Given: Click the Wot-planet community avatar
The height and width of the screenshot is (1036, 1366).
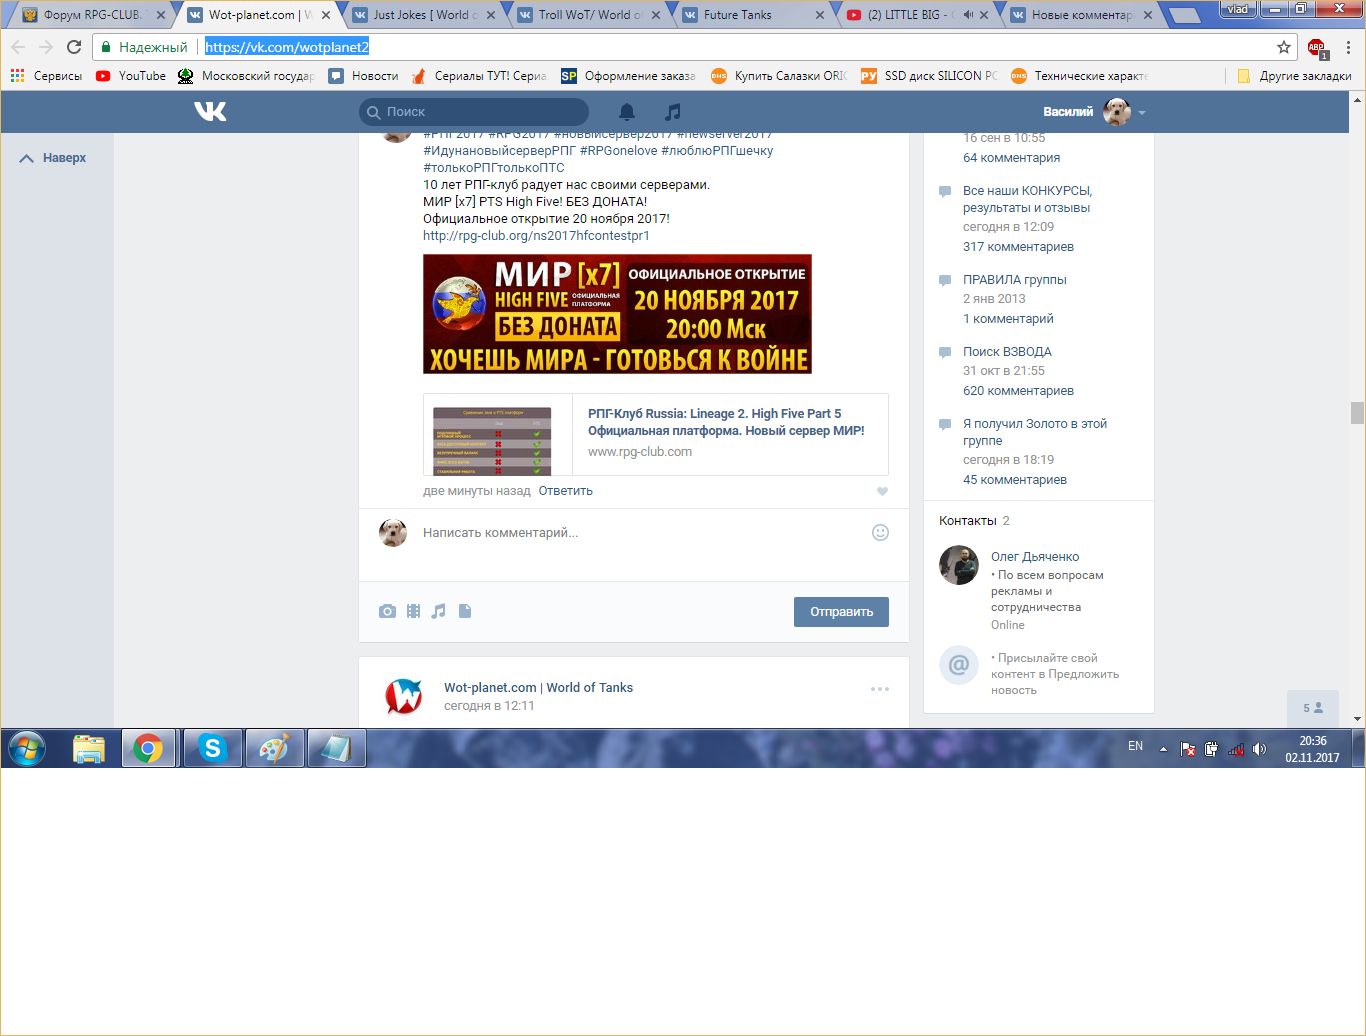Looking at the screenshot, I should pos(403,696).
